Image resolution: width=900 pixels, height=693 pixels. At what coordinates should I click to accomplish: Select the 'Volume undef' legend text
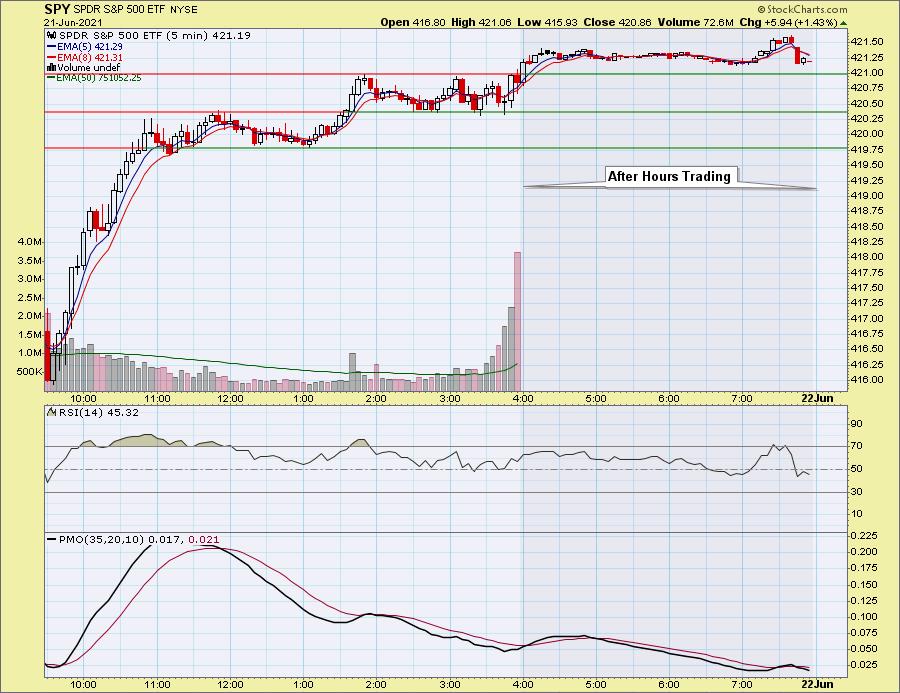point(88,68)
